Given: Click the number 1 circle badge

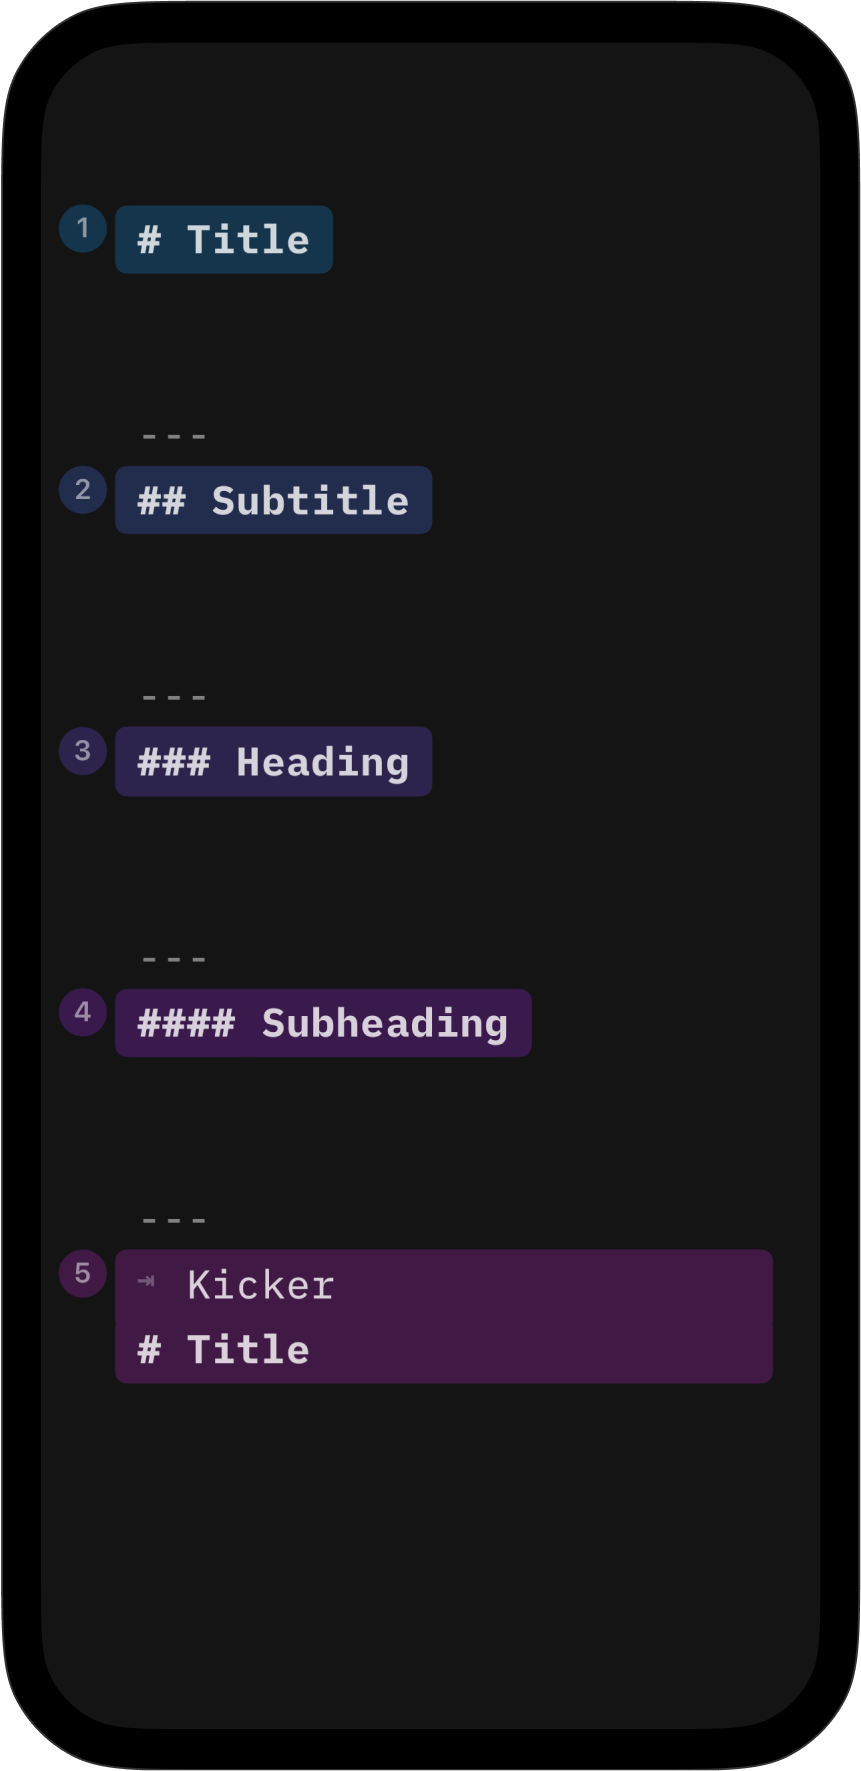Looking at the screenshot, I should pyautogui.click(x=83, y=229).
